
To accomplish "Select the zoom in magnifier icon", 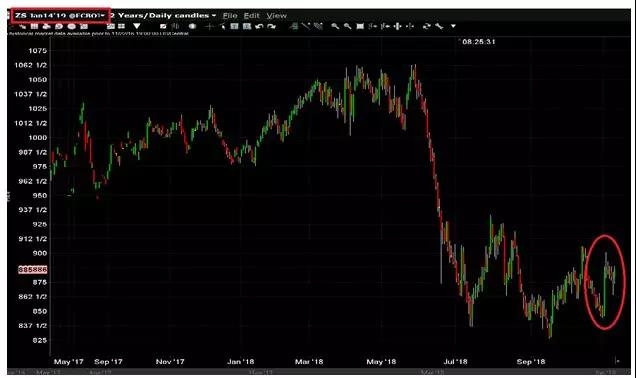I will tap(335, 26).
